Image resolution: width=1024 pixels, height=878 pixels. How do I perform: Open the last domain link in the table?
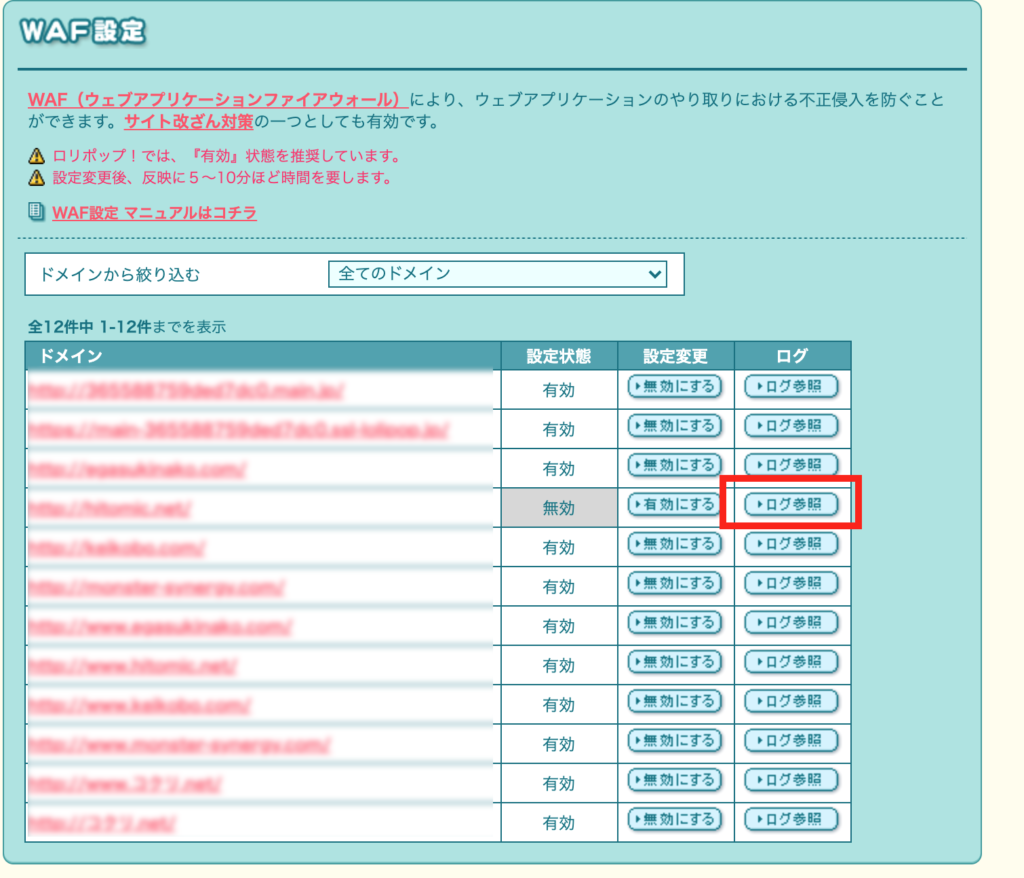click(102, 824)
